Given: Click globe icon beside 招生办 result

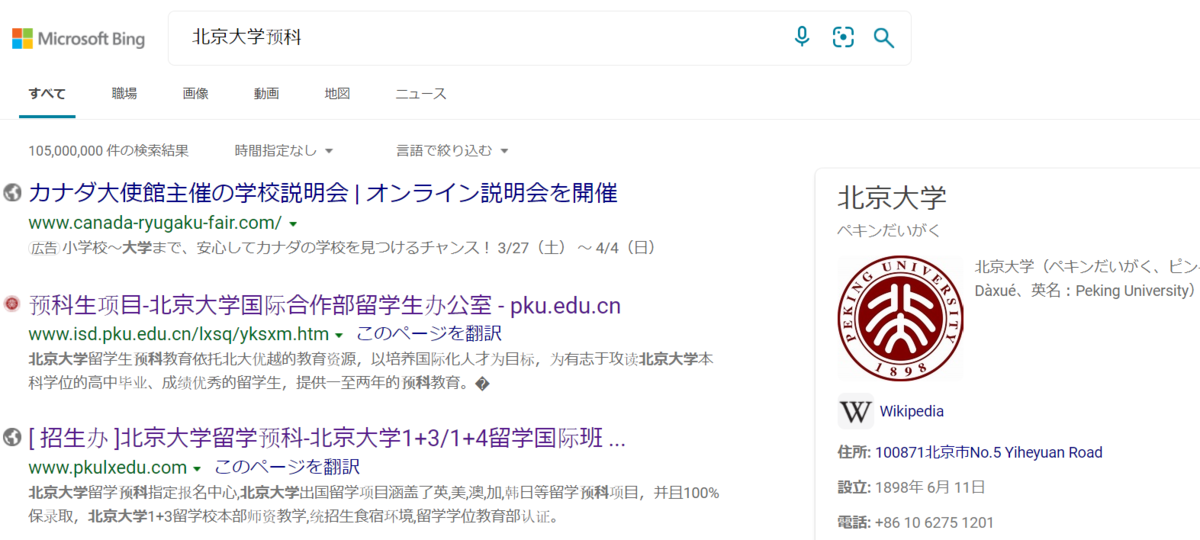Looking at the screenshot, I should tap(13, 437).
